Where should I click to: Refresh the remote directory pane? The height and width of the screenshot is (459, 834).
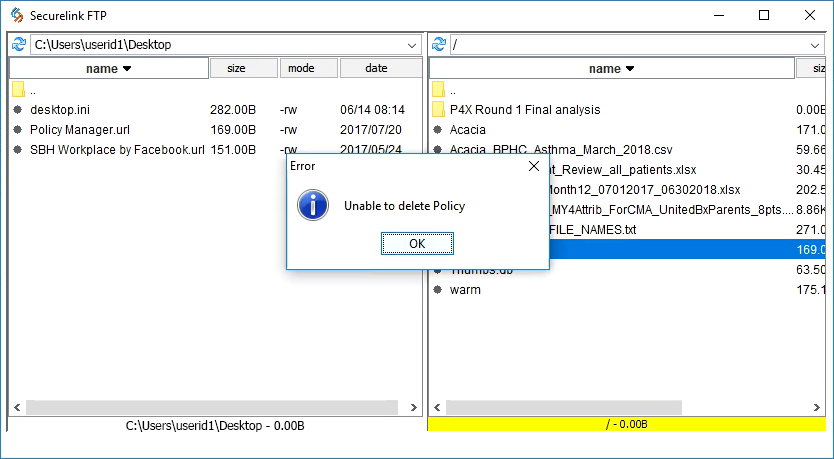438,45
